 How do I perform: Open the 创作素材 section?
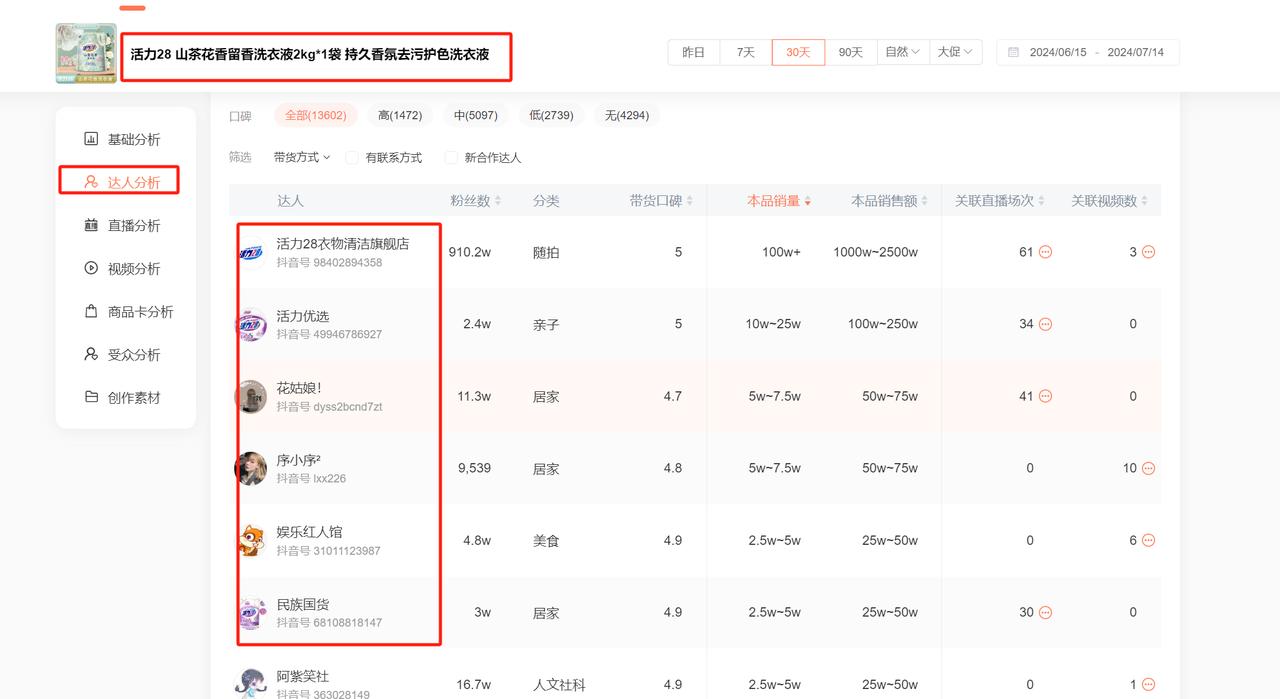click(122, 397)
